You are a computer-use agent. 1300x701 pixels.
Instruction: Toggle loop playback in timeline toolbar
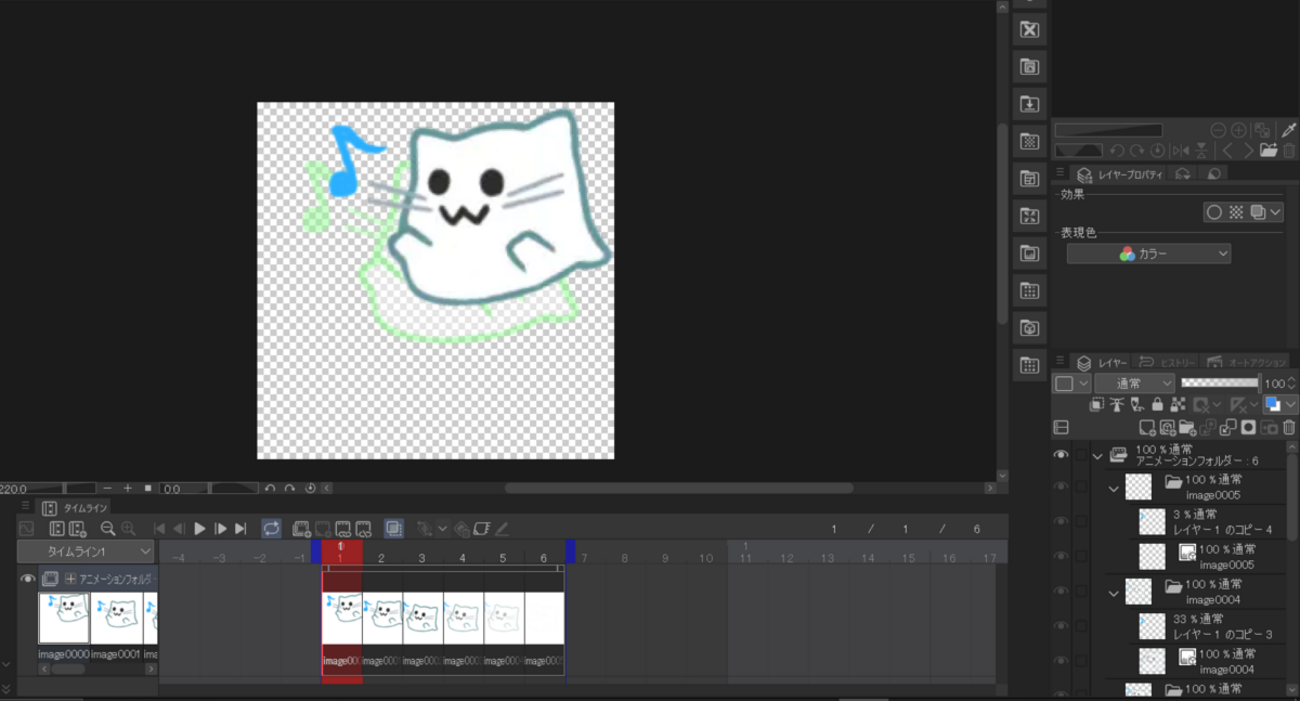tap(271, 529)
